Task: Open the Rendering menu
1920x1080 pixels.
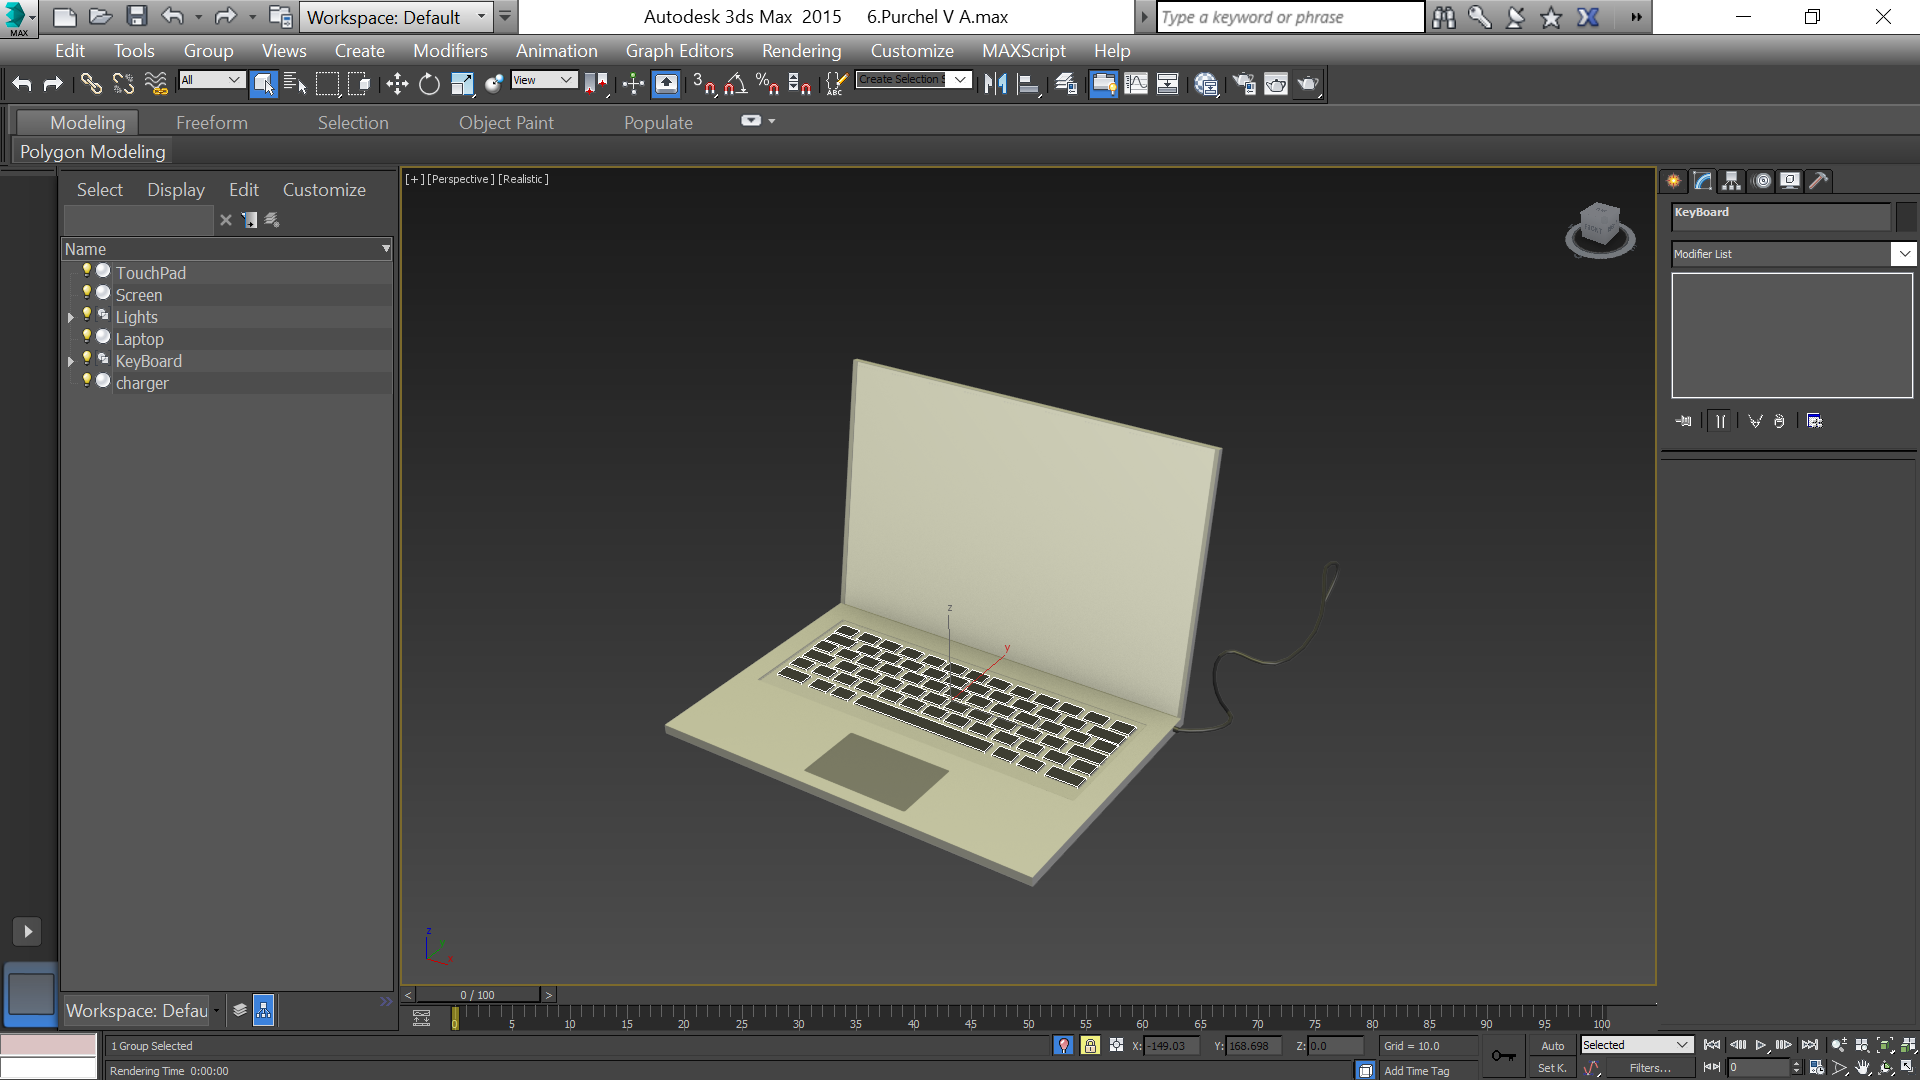Action: [x=801, y=51]
